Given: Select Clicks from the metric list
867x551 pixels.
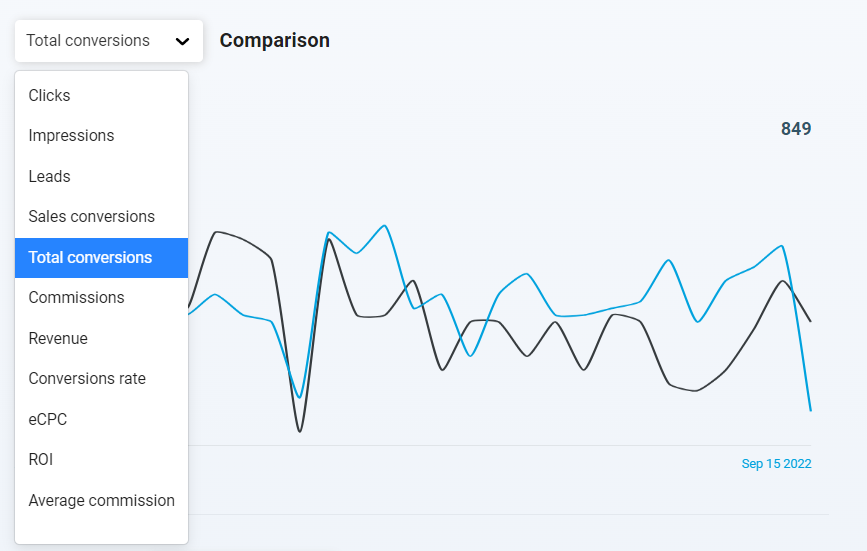Looking at the screenshot, I should tap(101, 96).
